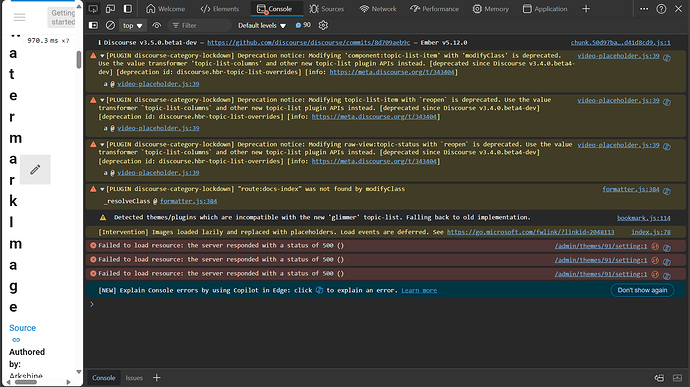
Task: Explain route:docs-index warning with Copilot
Action: 667,191
